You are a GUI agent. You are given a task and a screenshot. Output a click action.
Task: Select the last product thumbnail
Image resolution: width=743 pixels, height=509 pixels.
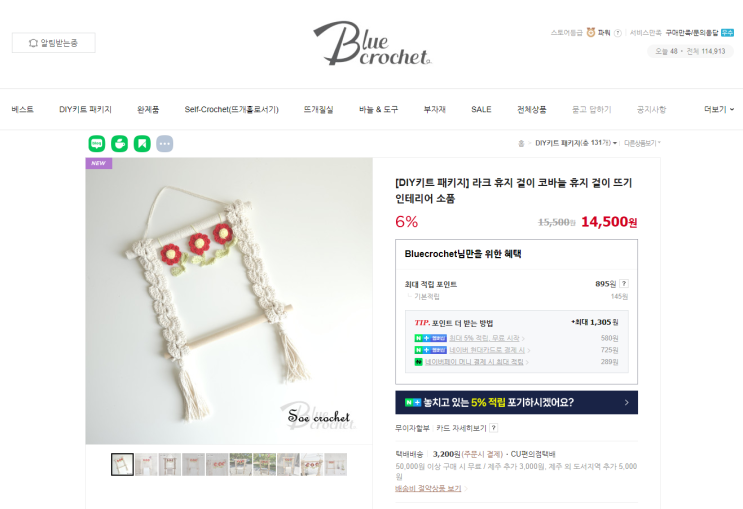tap(335, 464)
